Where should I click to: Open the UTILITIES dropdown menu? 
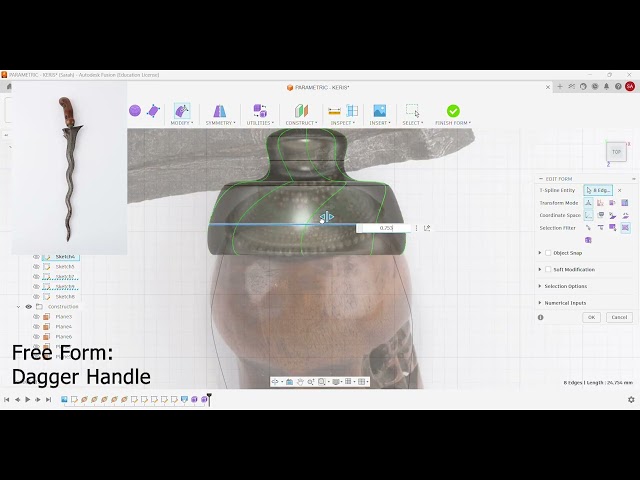pyautogui.click(x=260, y=123)
